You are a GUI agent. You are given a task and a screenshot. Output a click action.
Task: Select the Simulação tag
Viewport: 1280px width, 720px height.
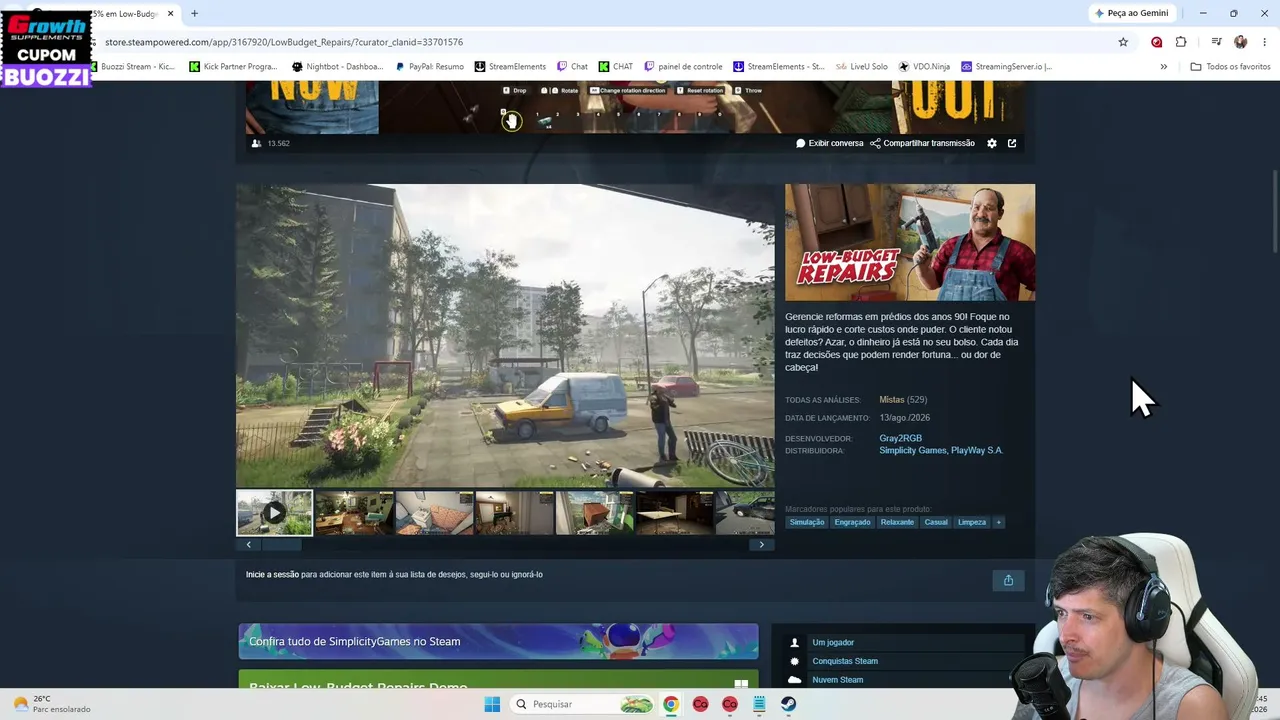[807, 522]
